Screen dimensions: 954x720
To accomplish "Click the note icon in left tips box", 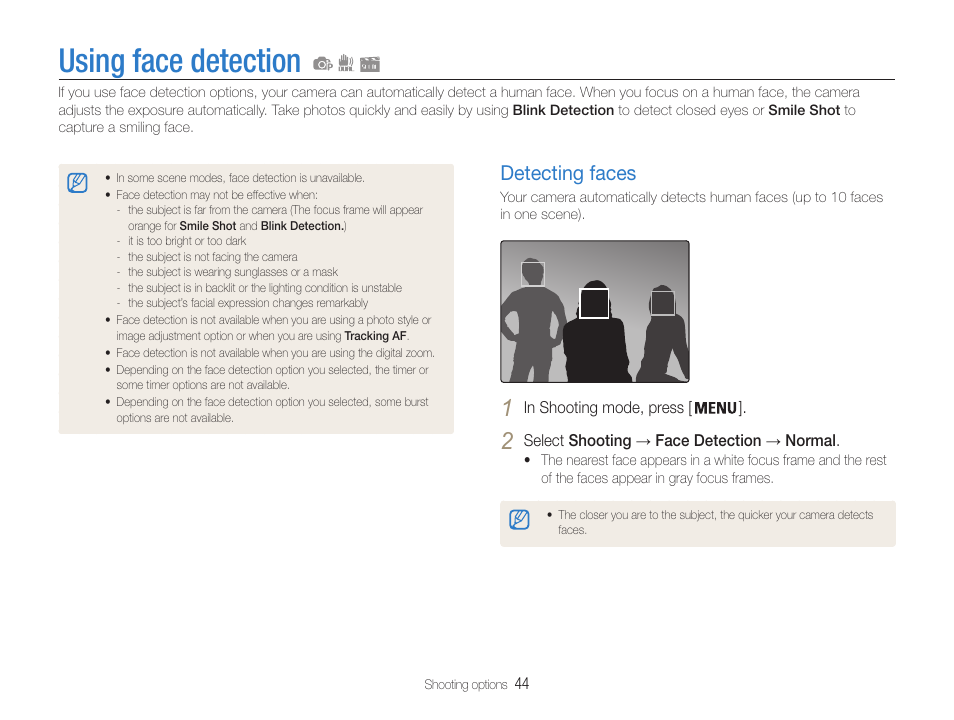I will (77, 183).
